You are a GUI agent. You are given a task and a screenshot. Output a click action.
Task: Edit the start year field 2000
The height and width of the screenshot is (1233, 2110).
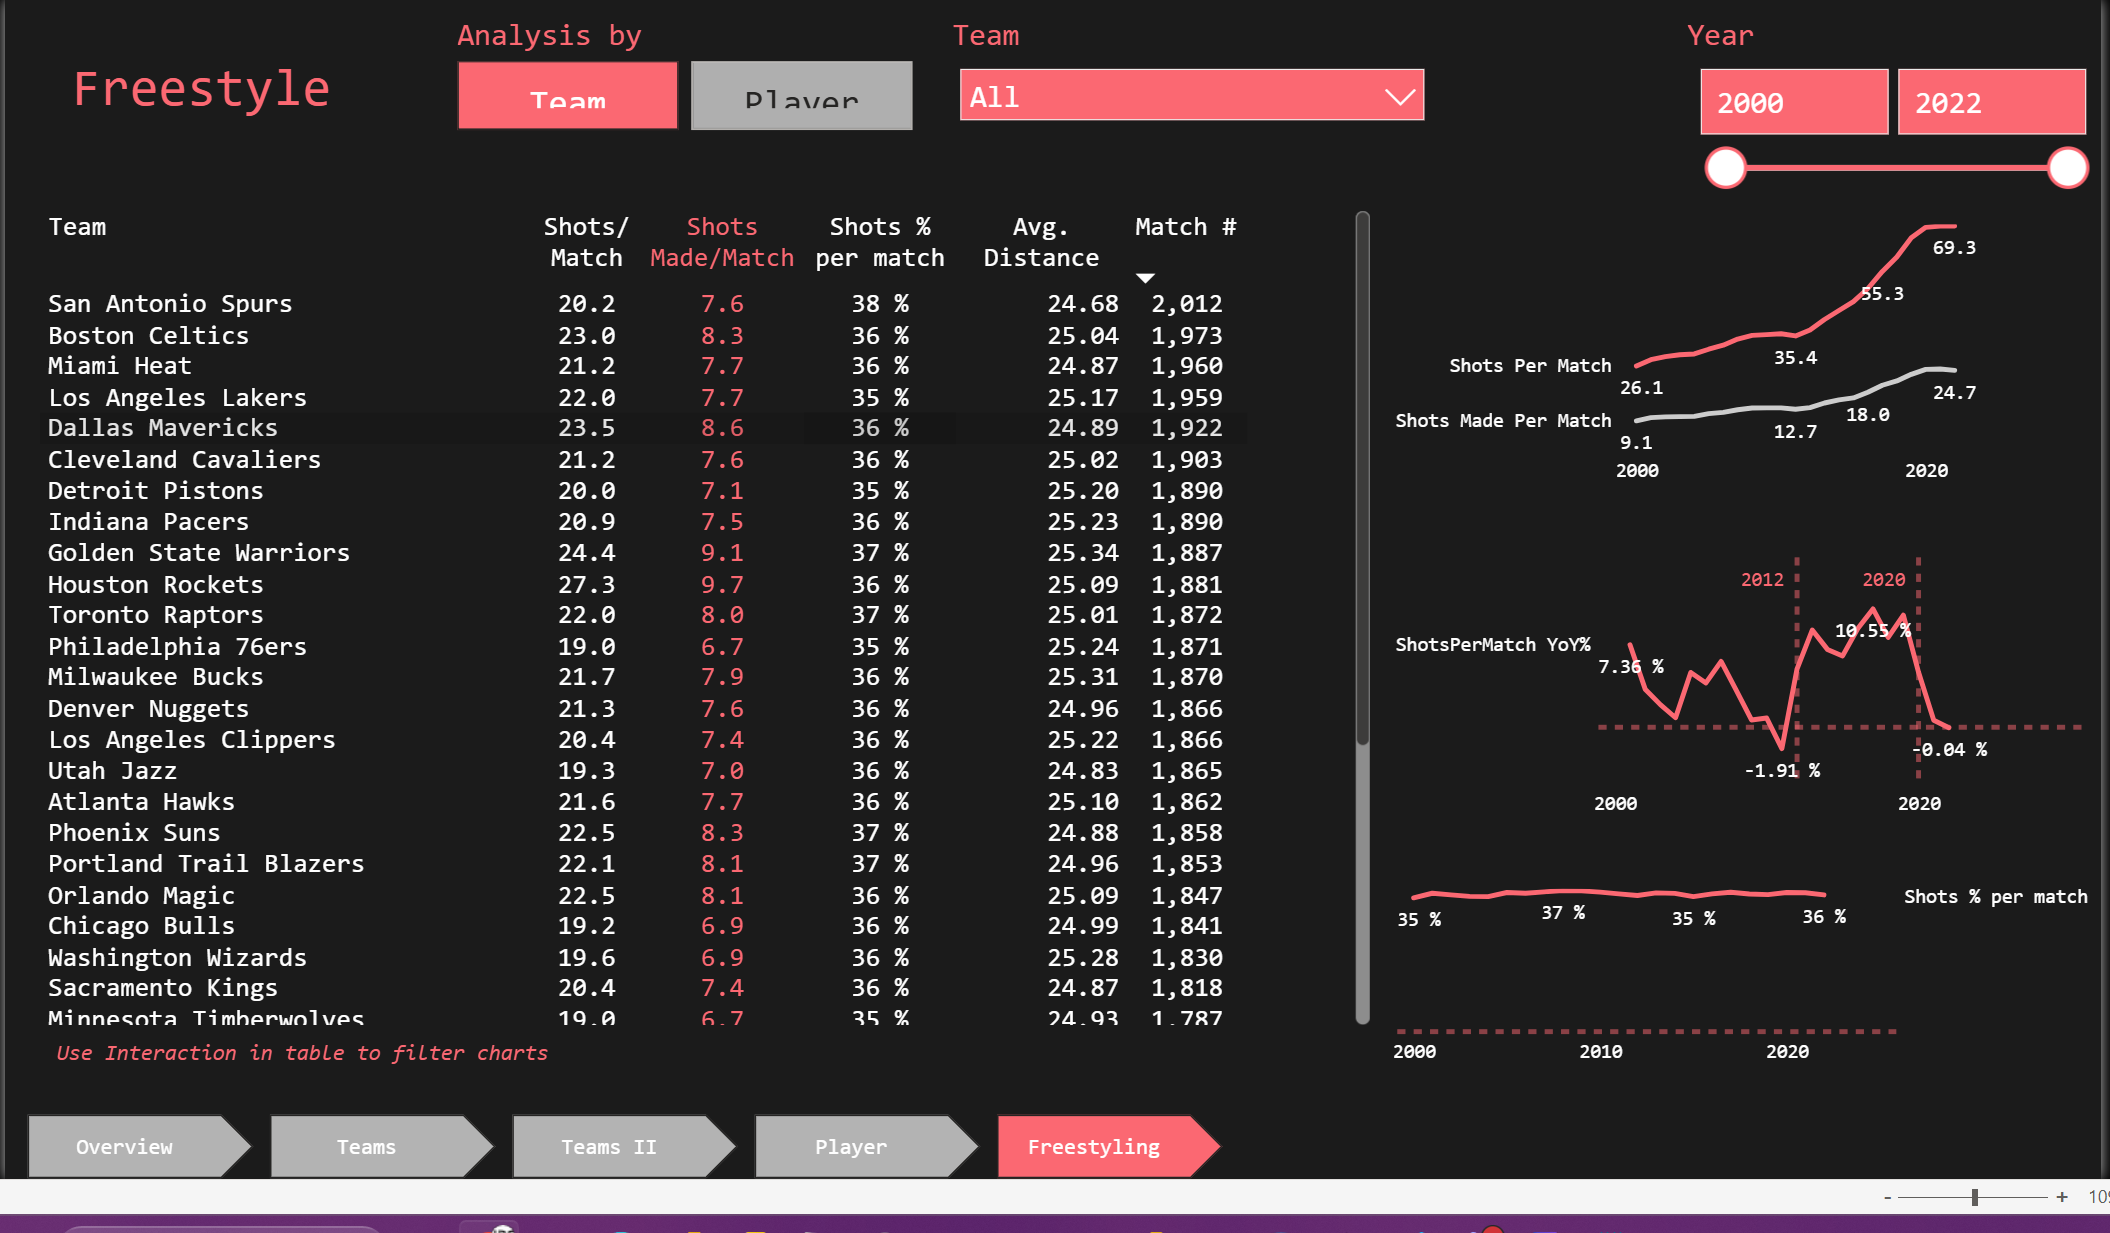click(1794, 102)
